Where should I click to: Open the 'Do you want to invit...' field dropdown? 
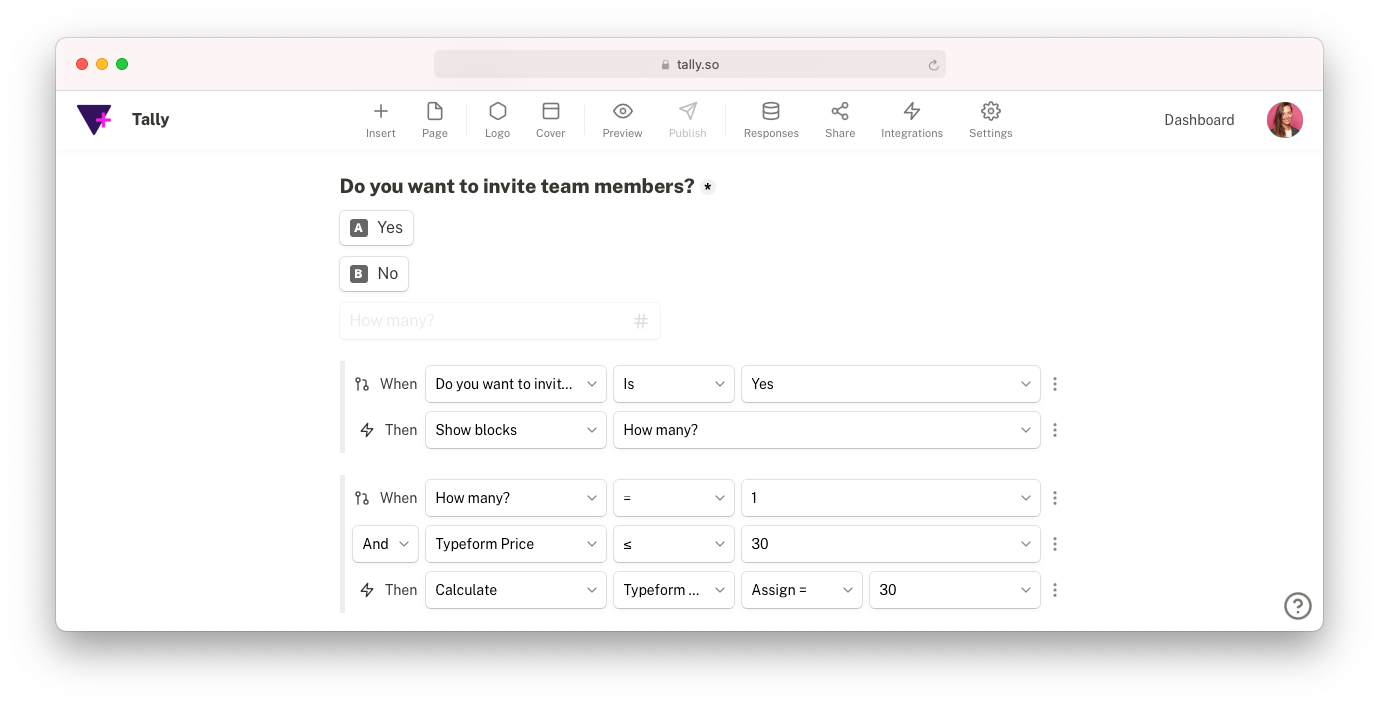click(x=516, y=384)
